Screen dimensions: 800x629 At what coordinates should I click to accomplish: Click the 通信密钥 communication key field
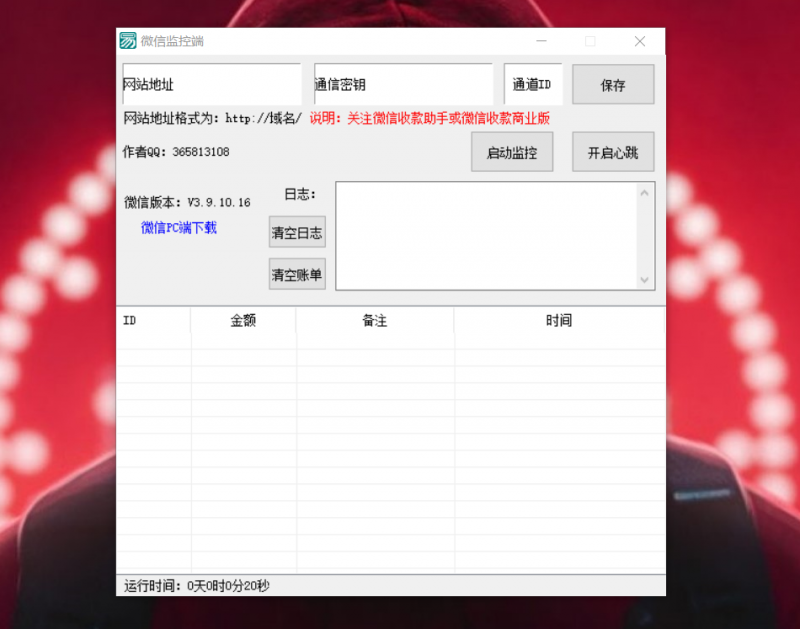[402, 84]
